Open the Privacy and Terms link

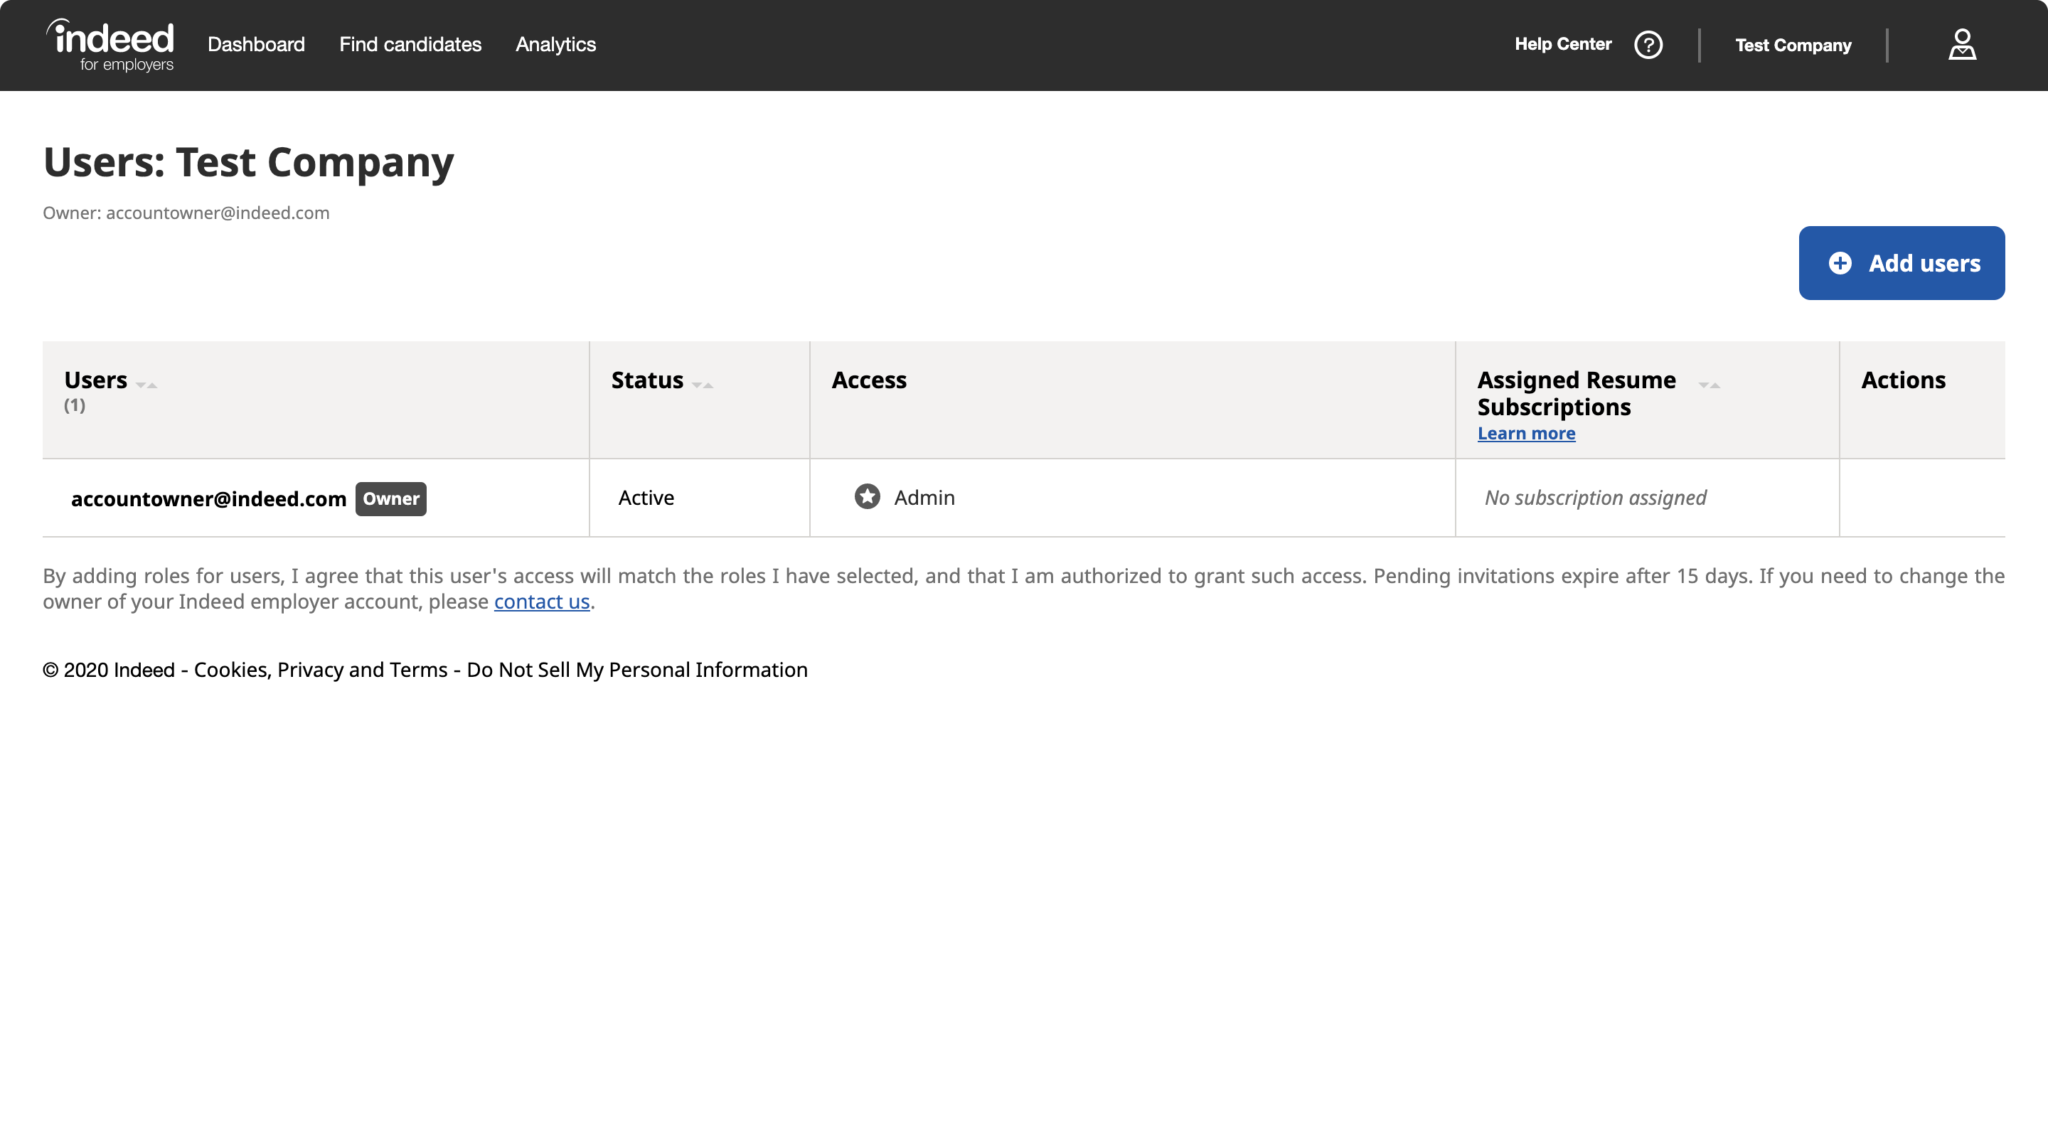tap(362, 669)
